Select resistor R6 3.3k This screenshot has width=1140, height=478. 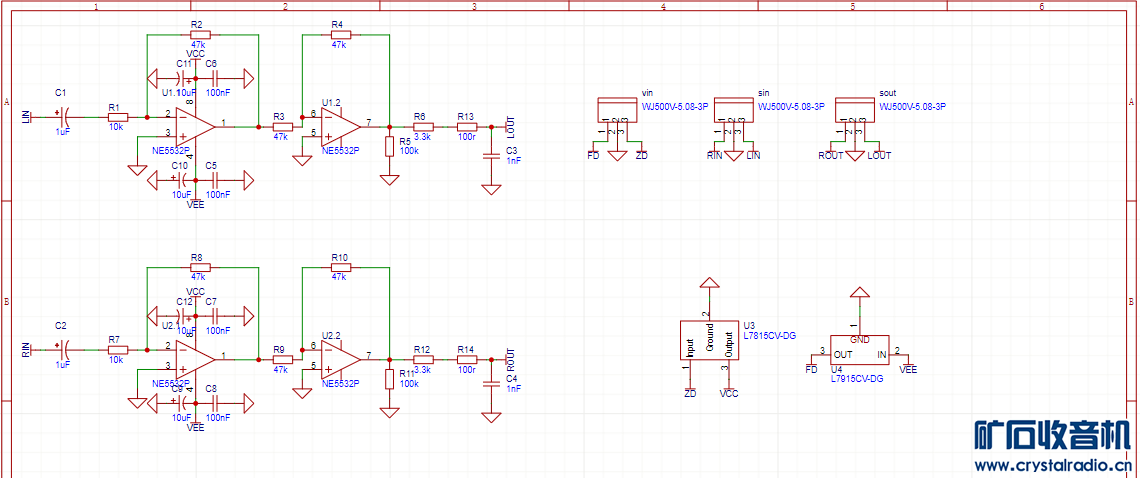click(x=422, y=127)
